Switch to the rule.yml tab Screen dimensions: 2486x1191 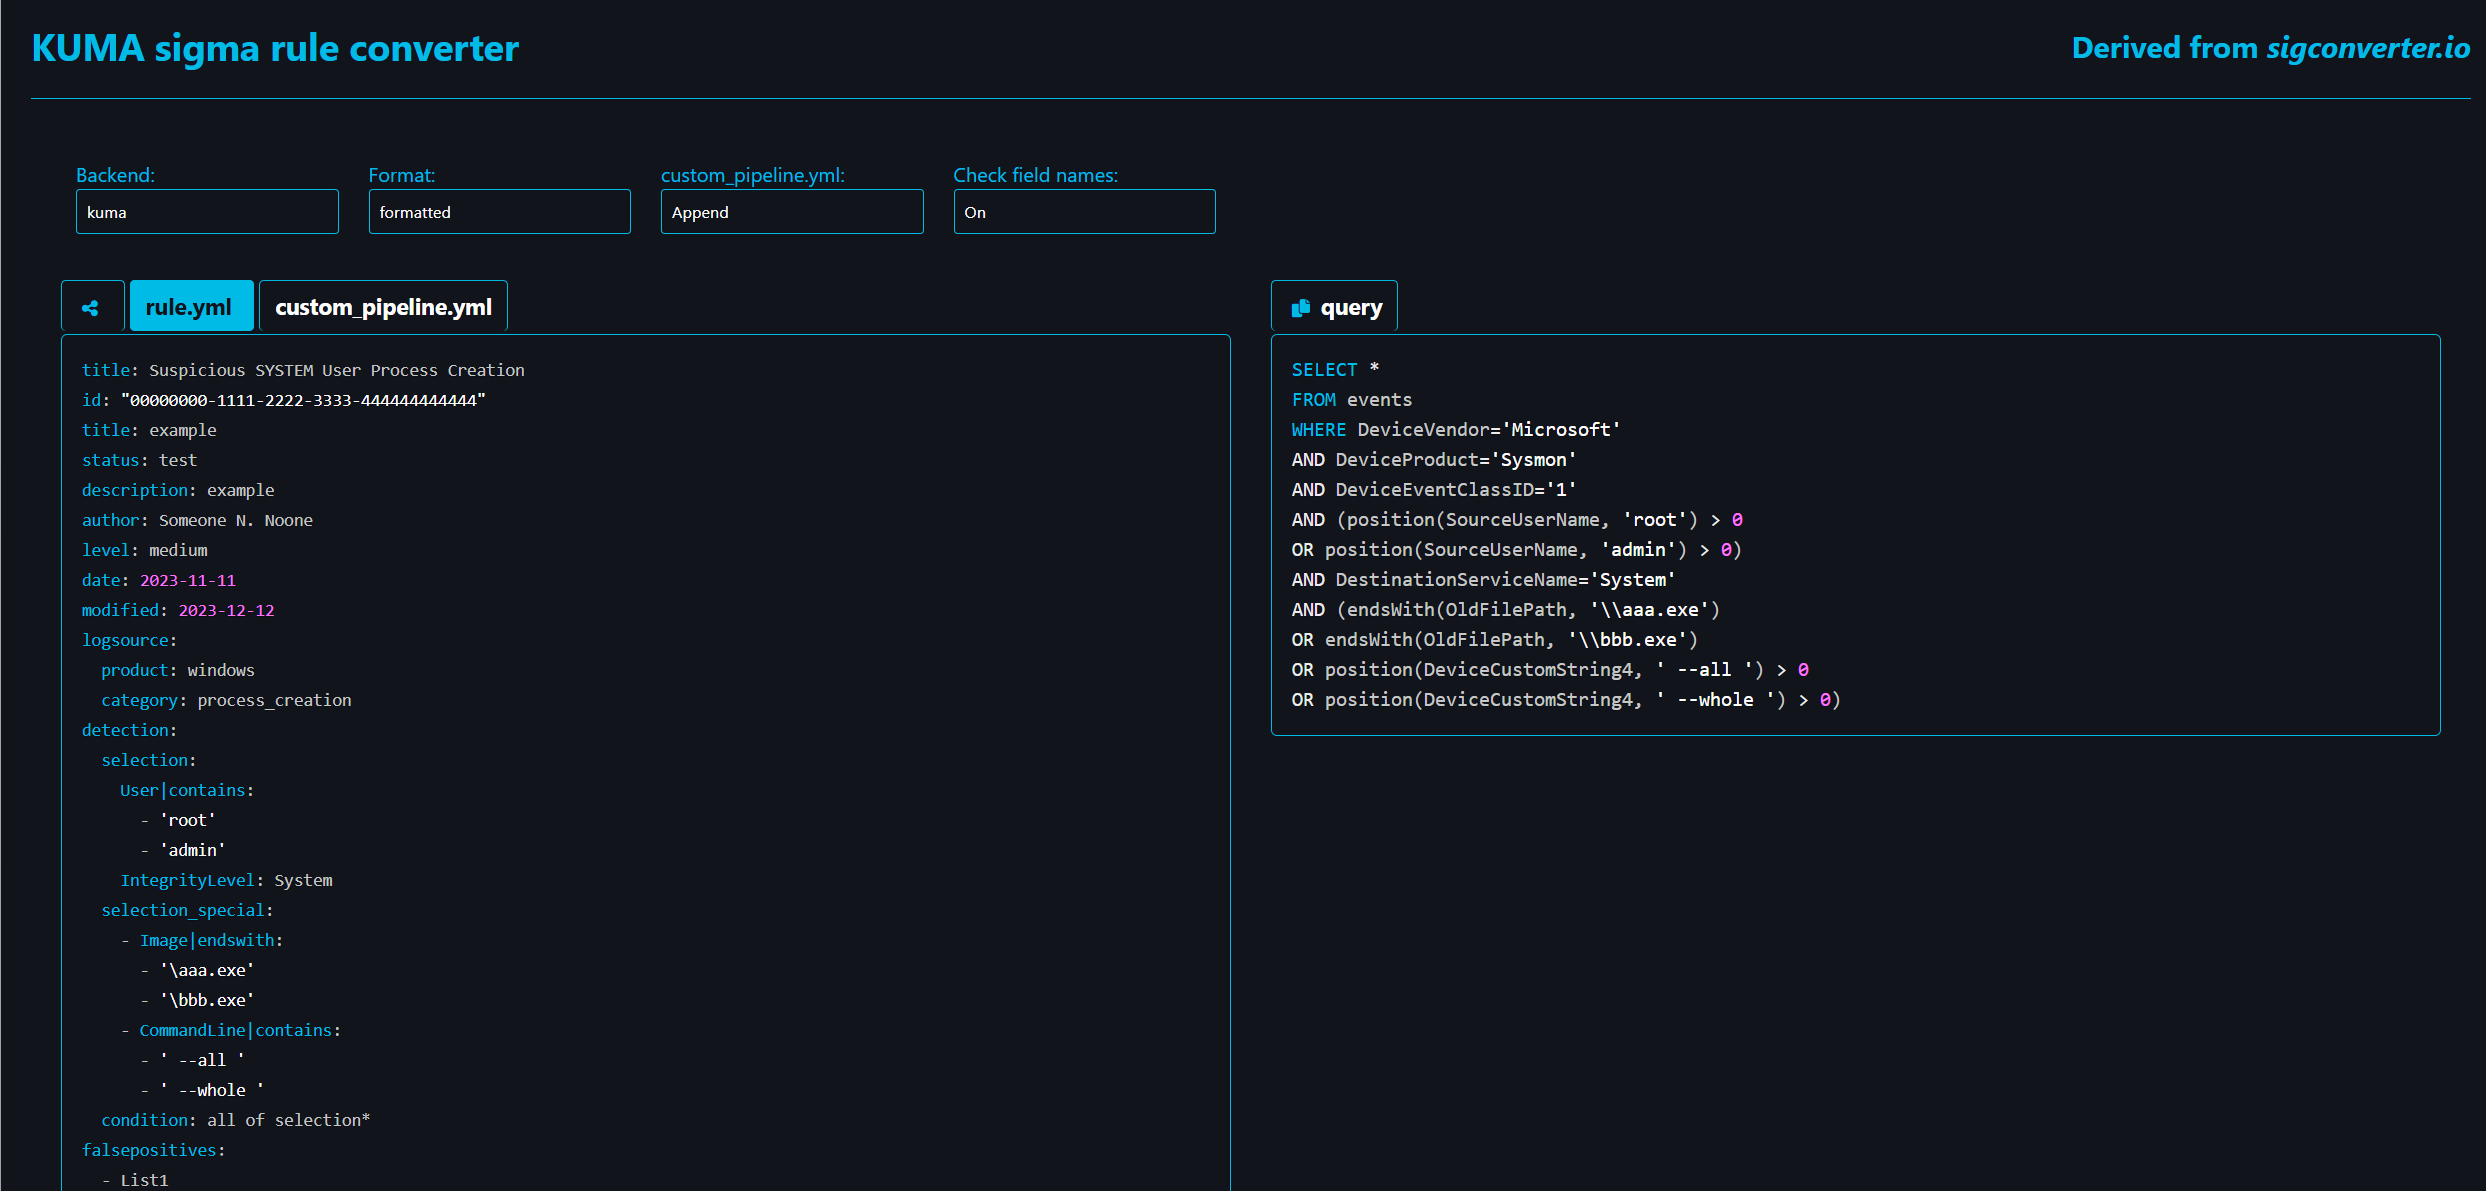point(191,307)
